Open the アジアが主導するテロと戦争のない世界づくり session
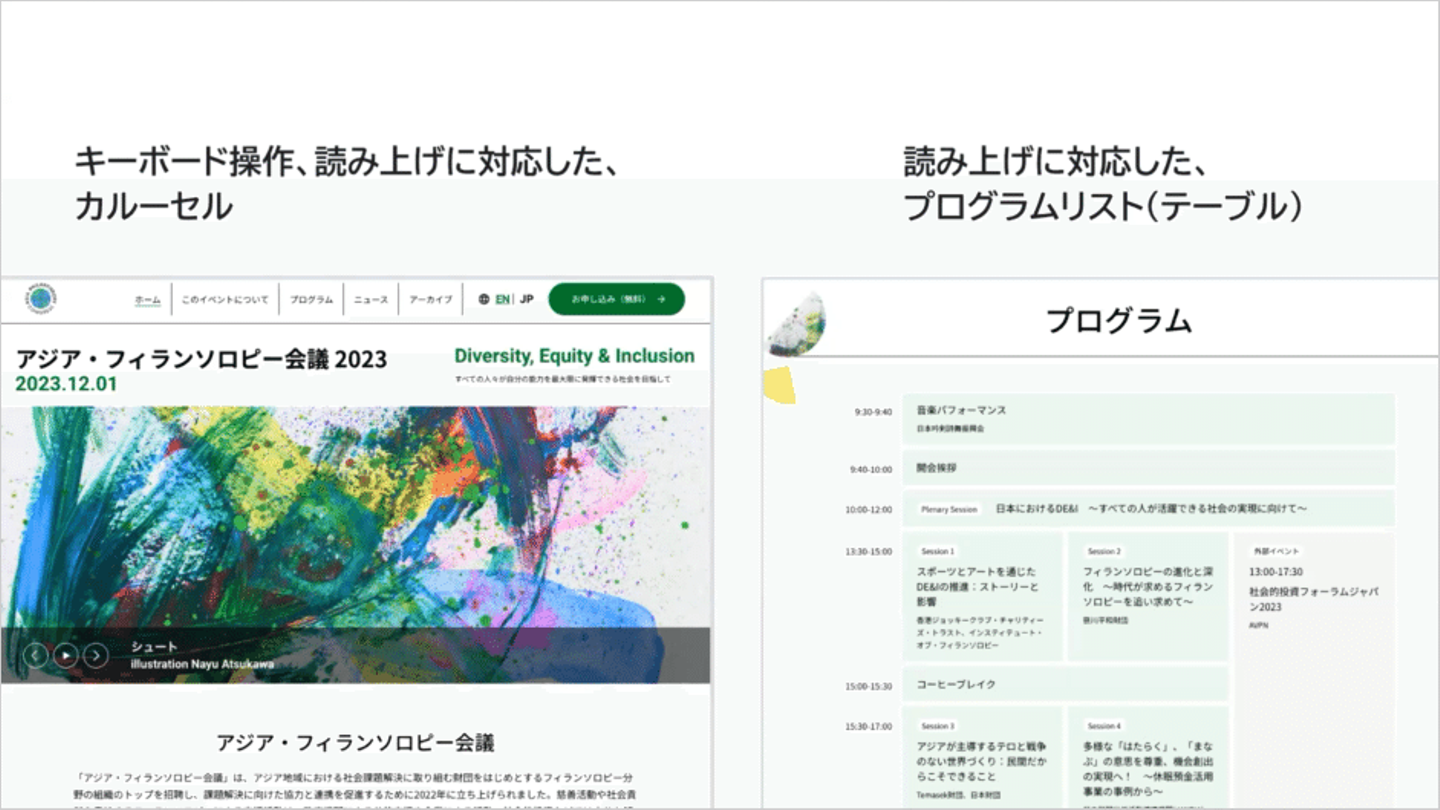The image size is (1440, 810). click(981, 761)
